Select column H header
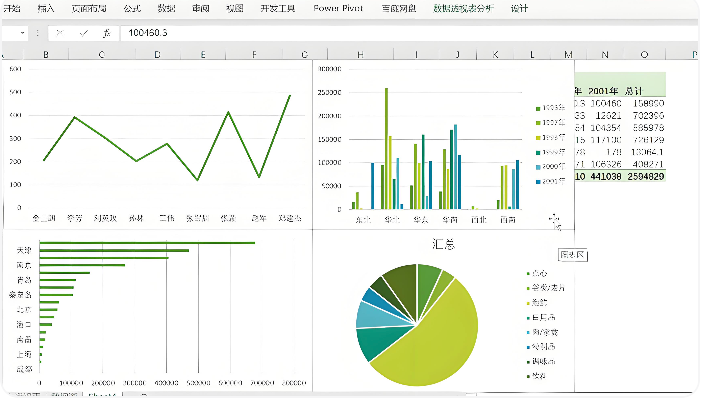 (361, 54)
